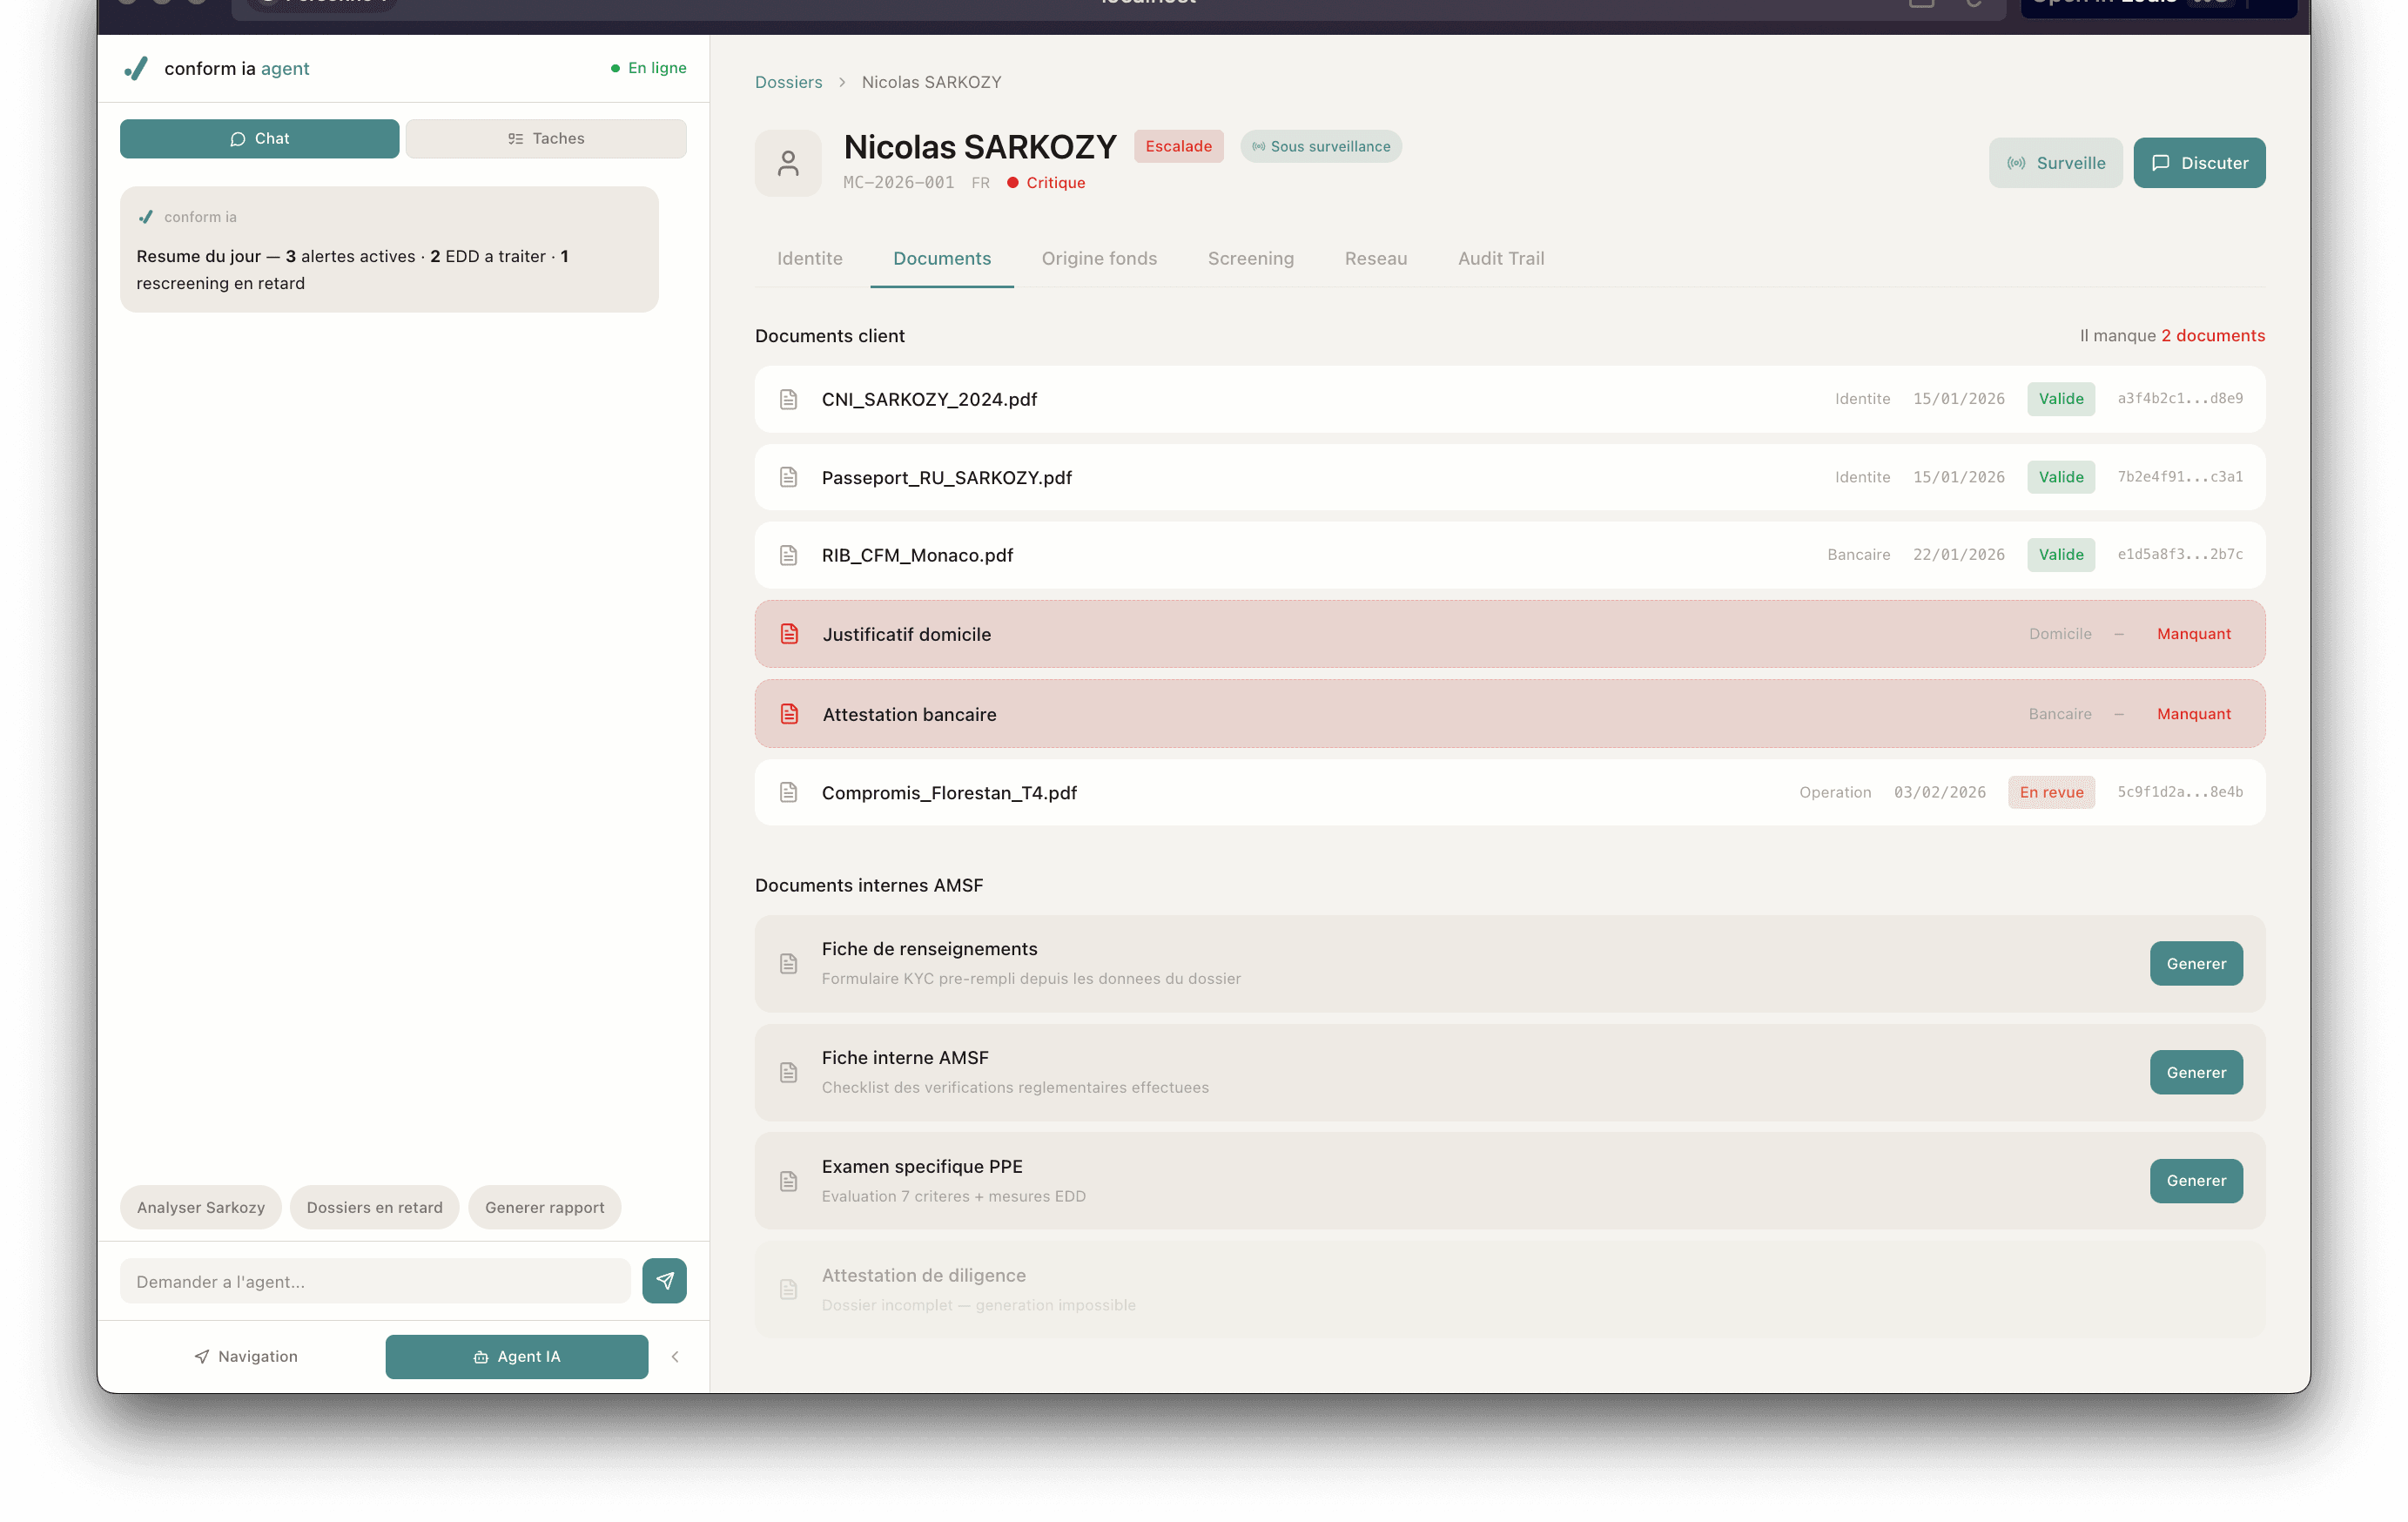Viewport: 2408px width, 1522px height.
Task: Collapse the sidebar with the chevron arrow
Action: (675, 1356)
